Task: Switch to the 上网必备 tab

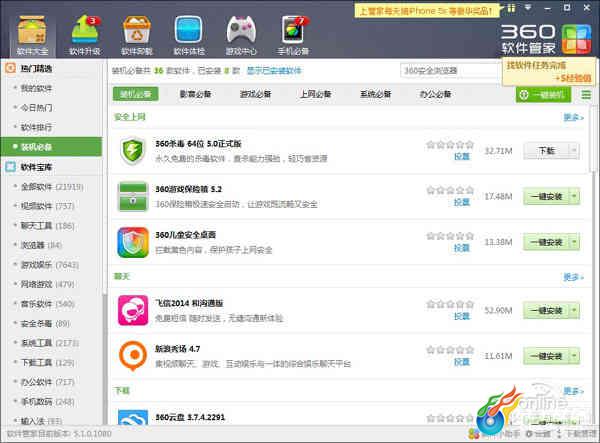Action: click(x=315, y=94)
